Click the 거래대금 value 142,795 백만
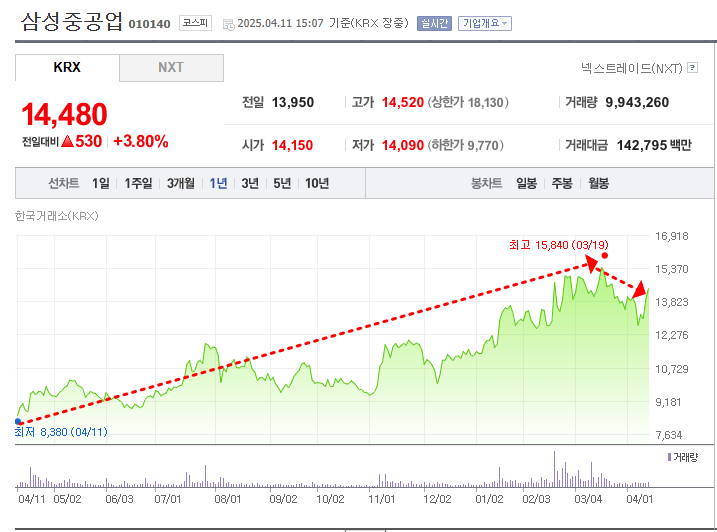The width and height of the screenshot is (717, 532). point(654,145)
